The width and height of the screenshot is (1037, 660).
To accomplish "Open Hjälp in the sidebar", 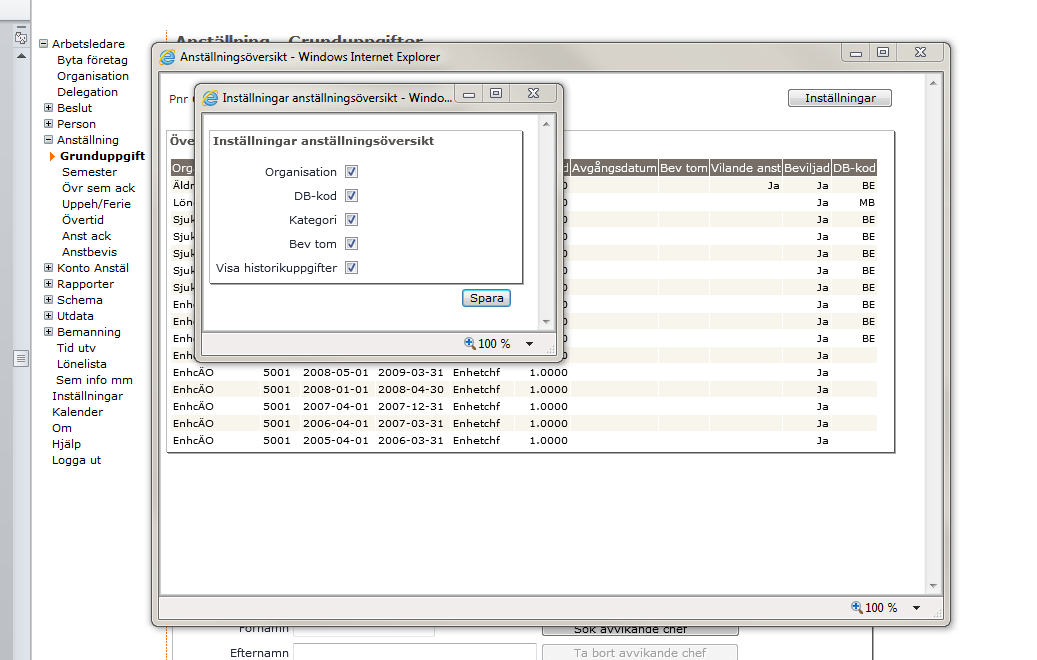I will click(x=66, y=444).
